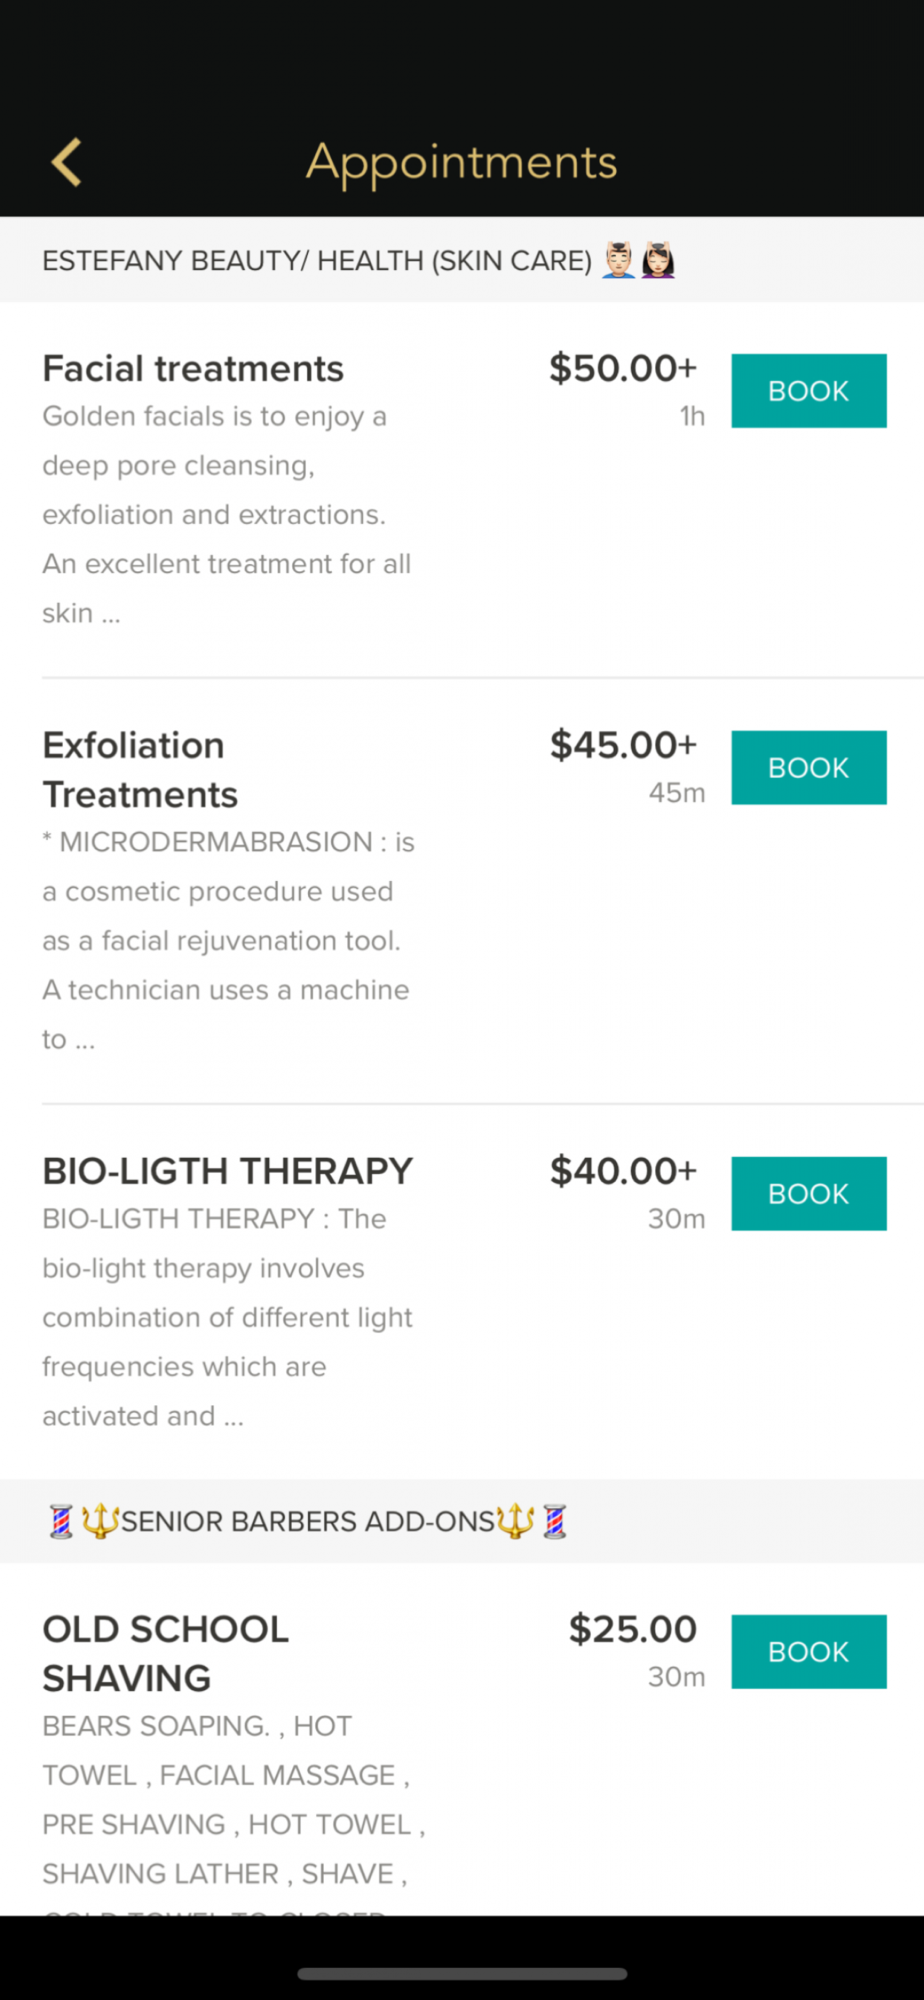Click the left trident emoji
The width and height of the screenshot is (924, 2000).
[100, 1521]
